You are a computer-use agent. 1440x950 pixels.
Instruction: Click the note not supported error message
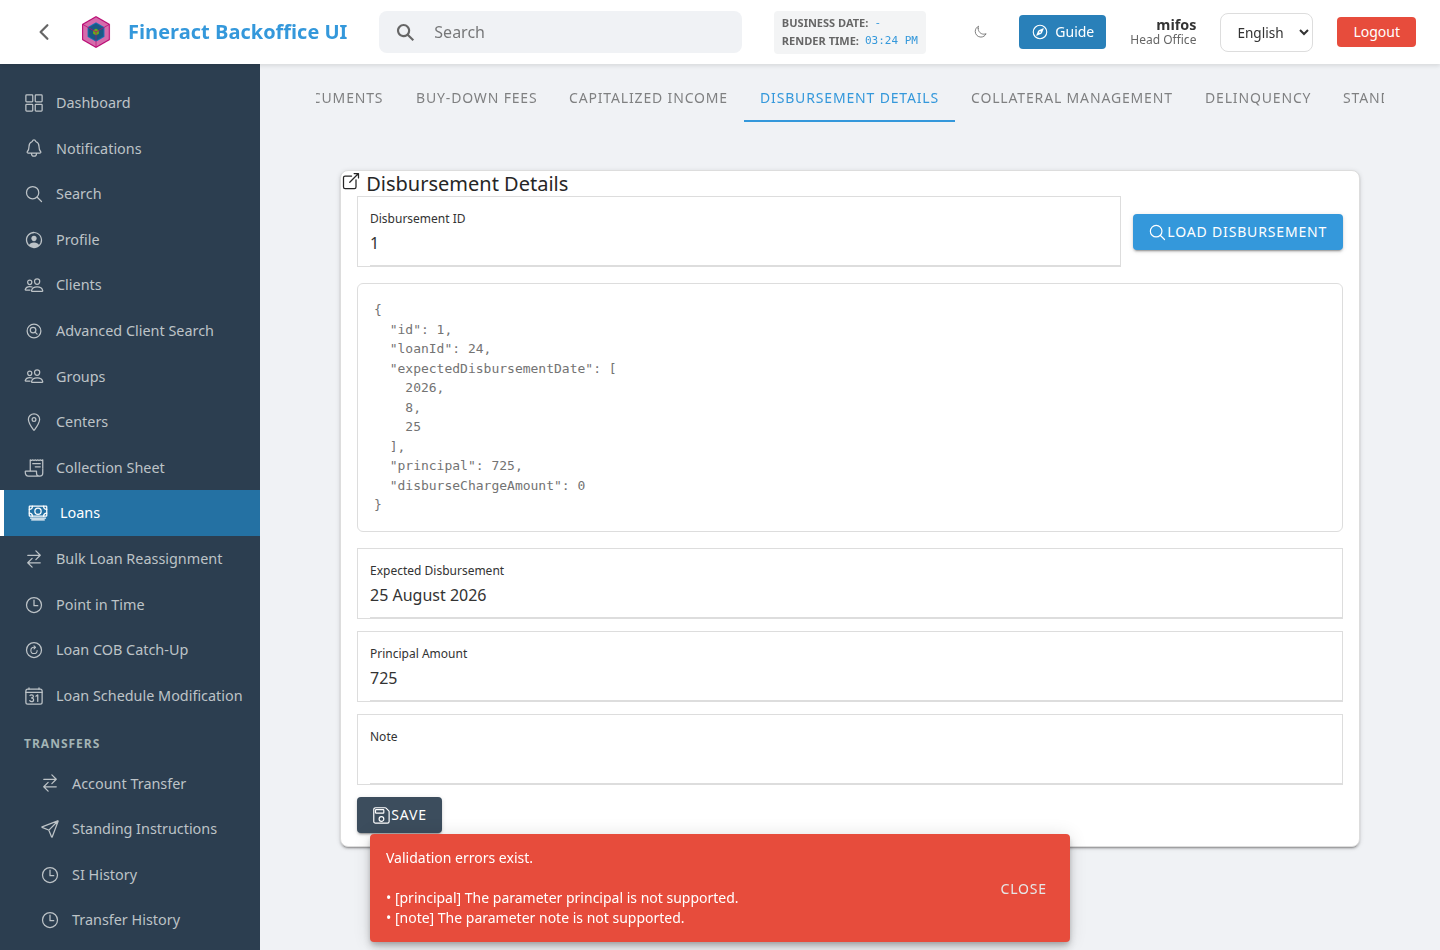coord(535,918)
